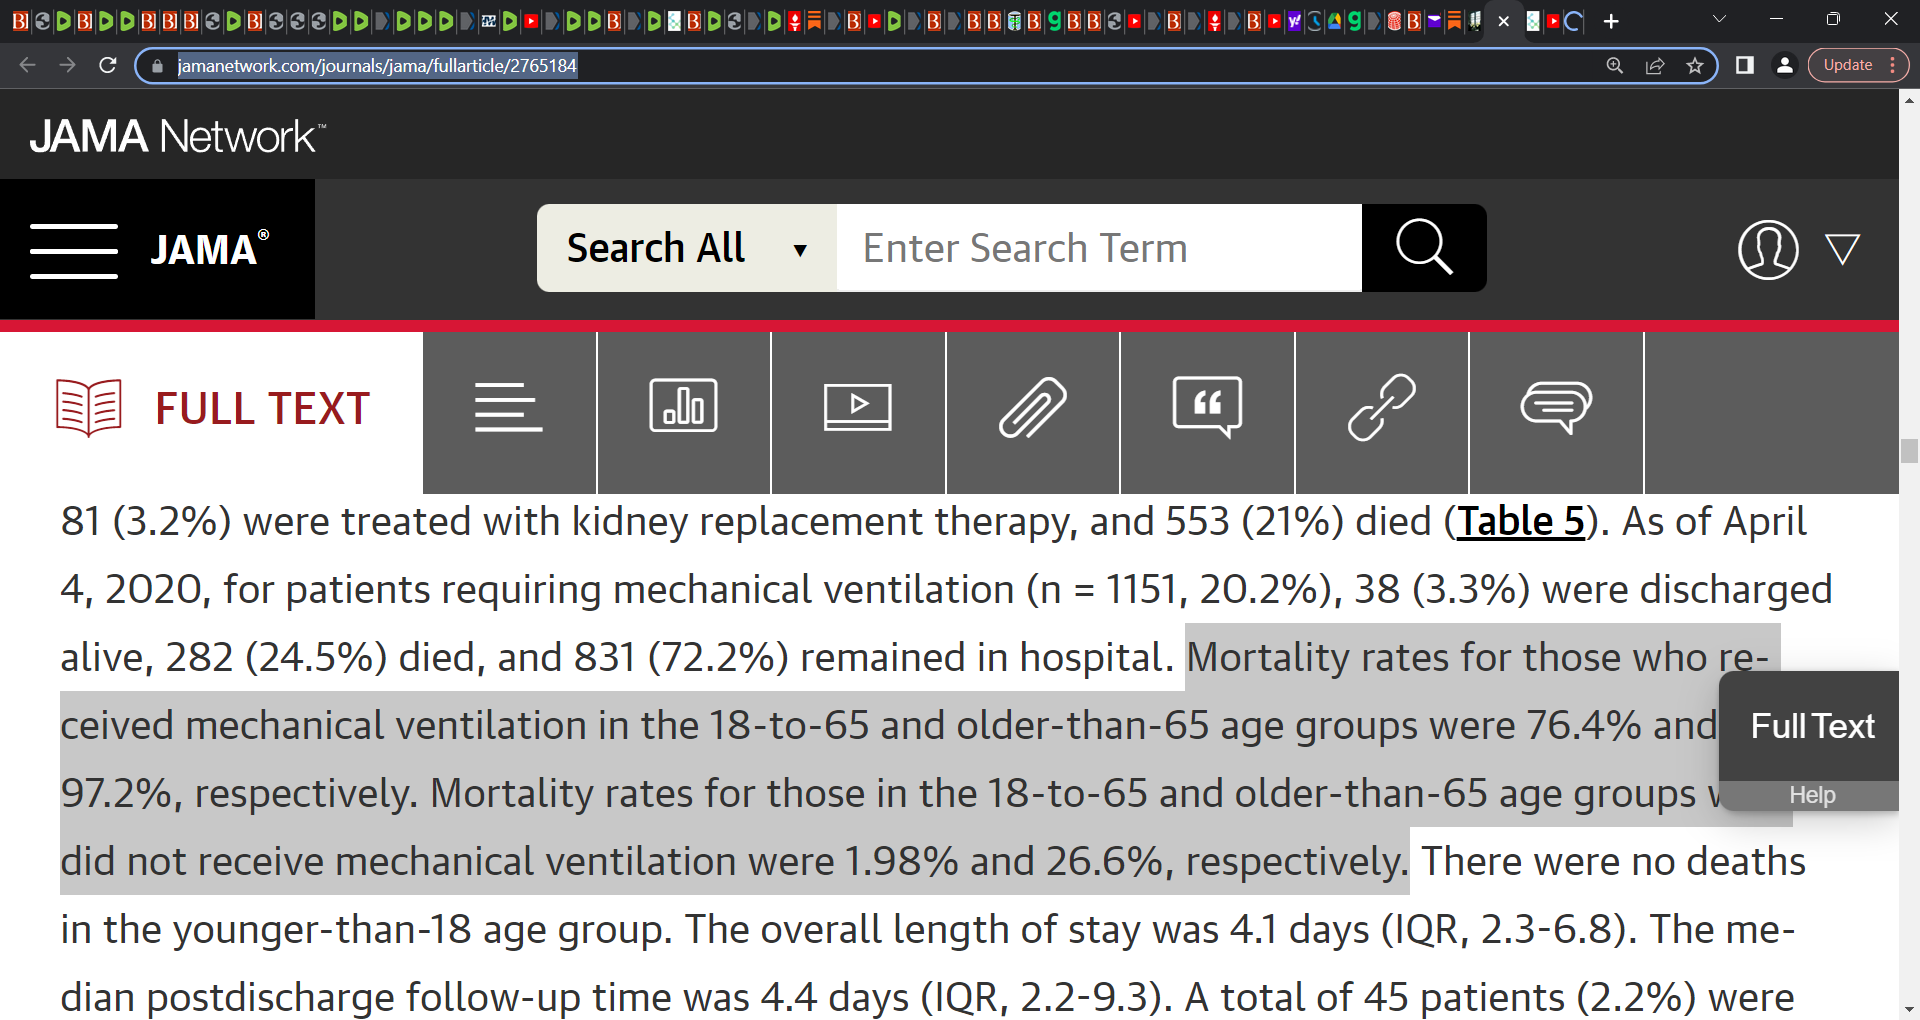Click the Help button
This screenshot has height=1020, width=1920.
[1811, 795]
